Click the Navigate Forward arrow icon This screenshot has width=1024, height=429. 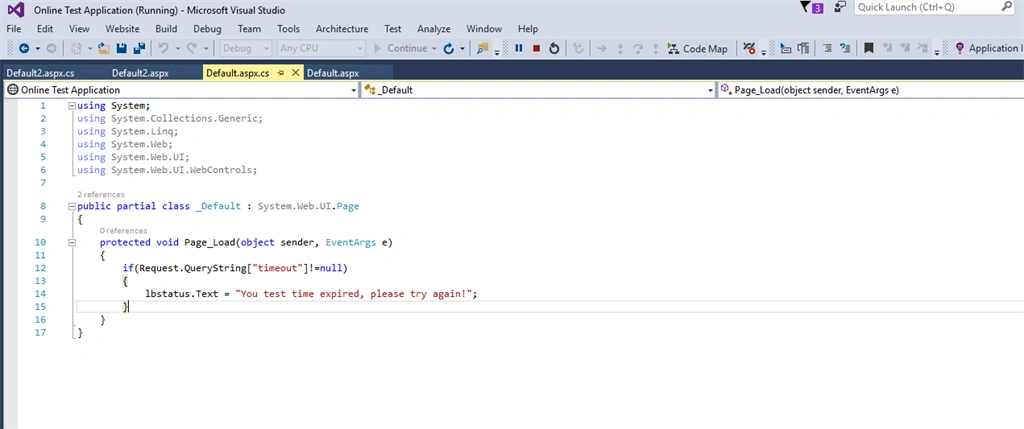[51, 48]
